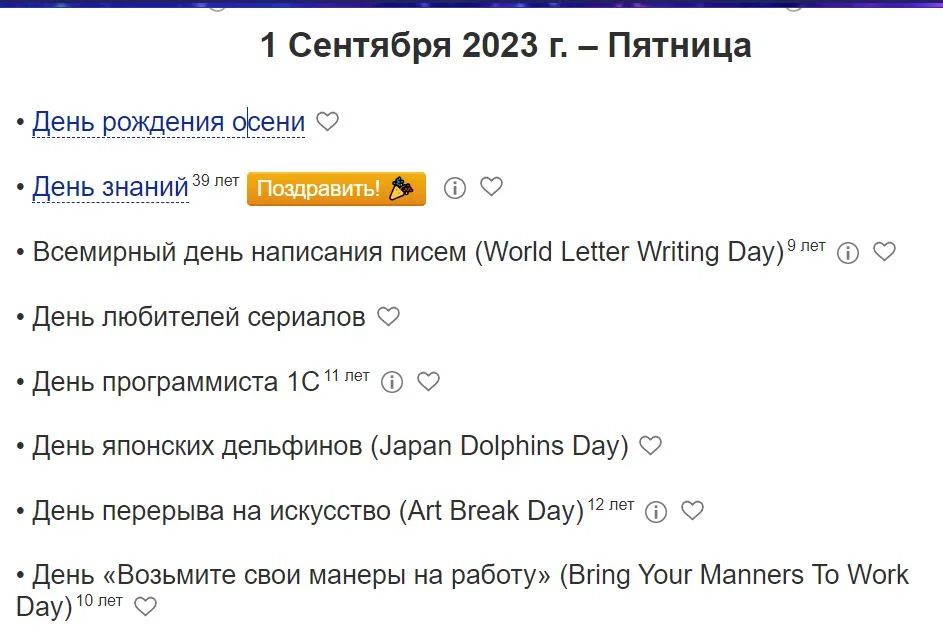Favorite the World Letter Writing Day holiday
This screenshot has height=630, width=943.
click(884, 253)
